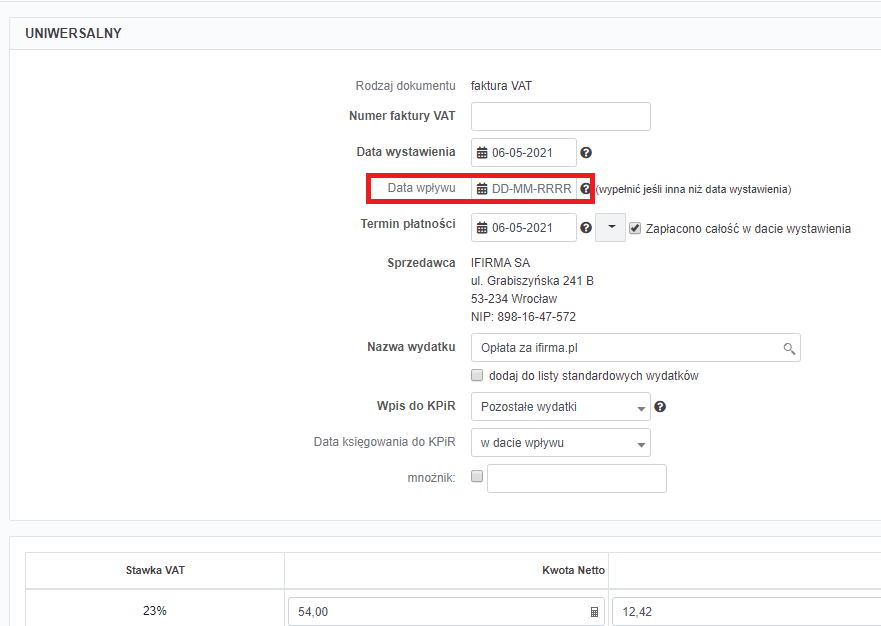Open calculator icon in Kwota Netto field

[594, 612]
